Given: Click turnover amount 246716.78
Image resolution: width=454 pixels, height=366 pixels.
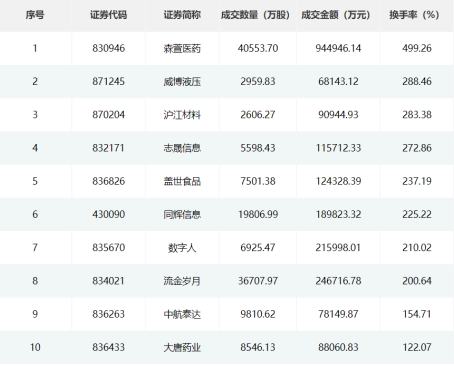Looking at the screenshot, I should 338,281.
